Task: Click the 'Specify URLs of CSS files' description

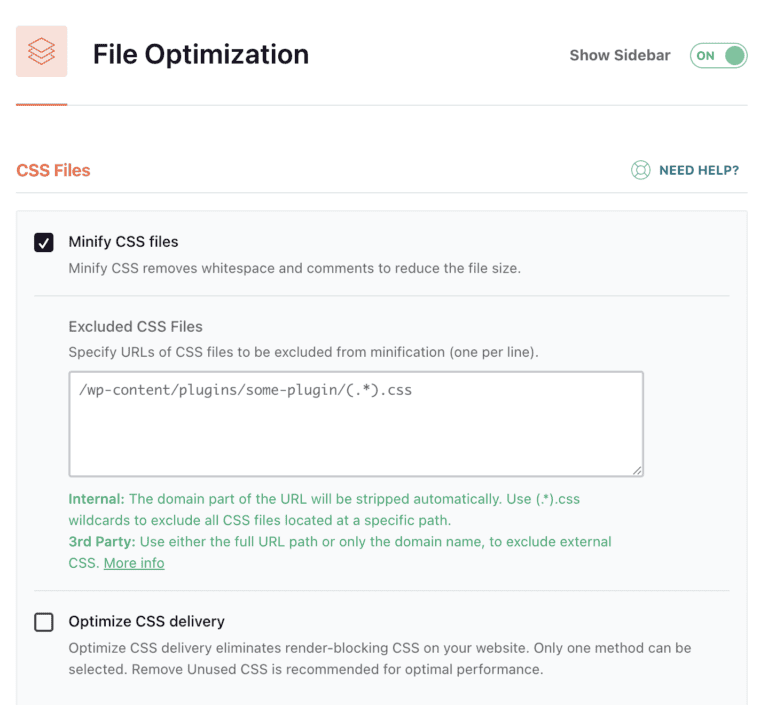Action: pyautogui.click(x=303, y=352)
